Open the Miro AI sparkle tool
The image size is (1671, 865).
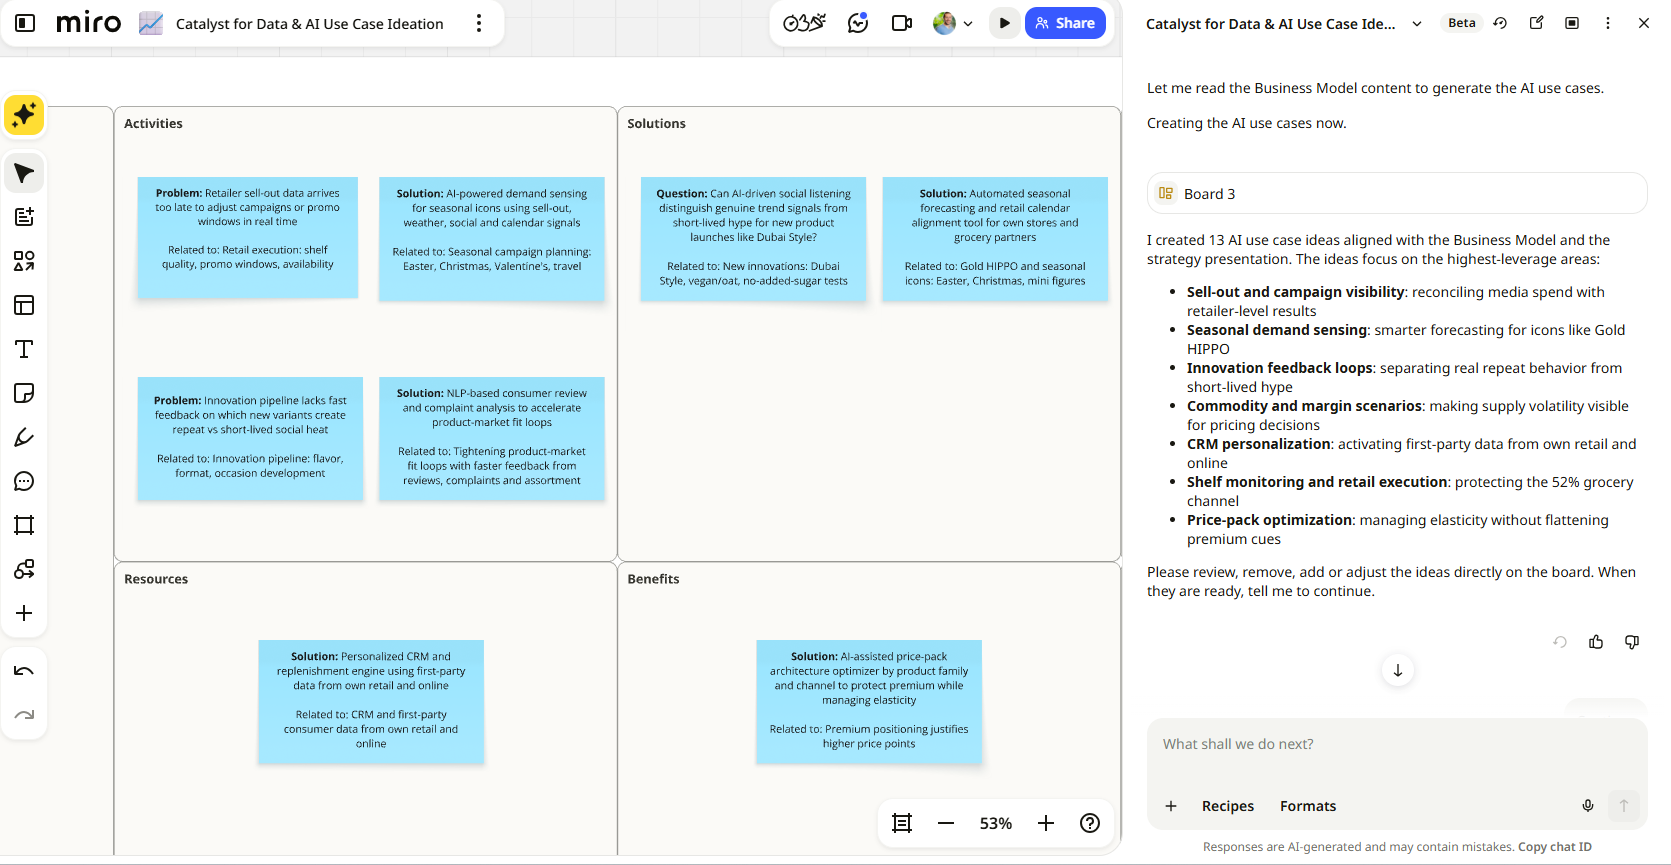coord(24,115)
